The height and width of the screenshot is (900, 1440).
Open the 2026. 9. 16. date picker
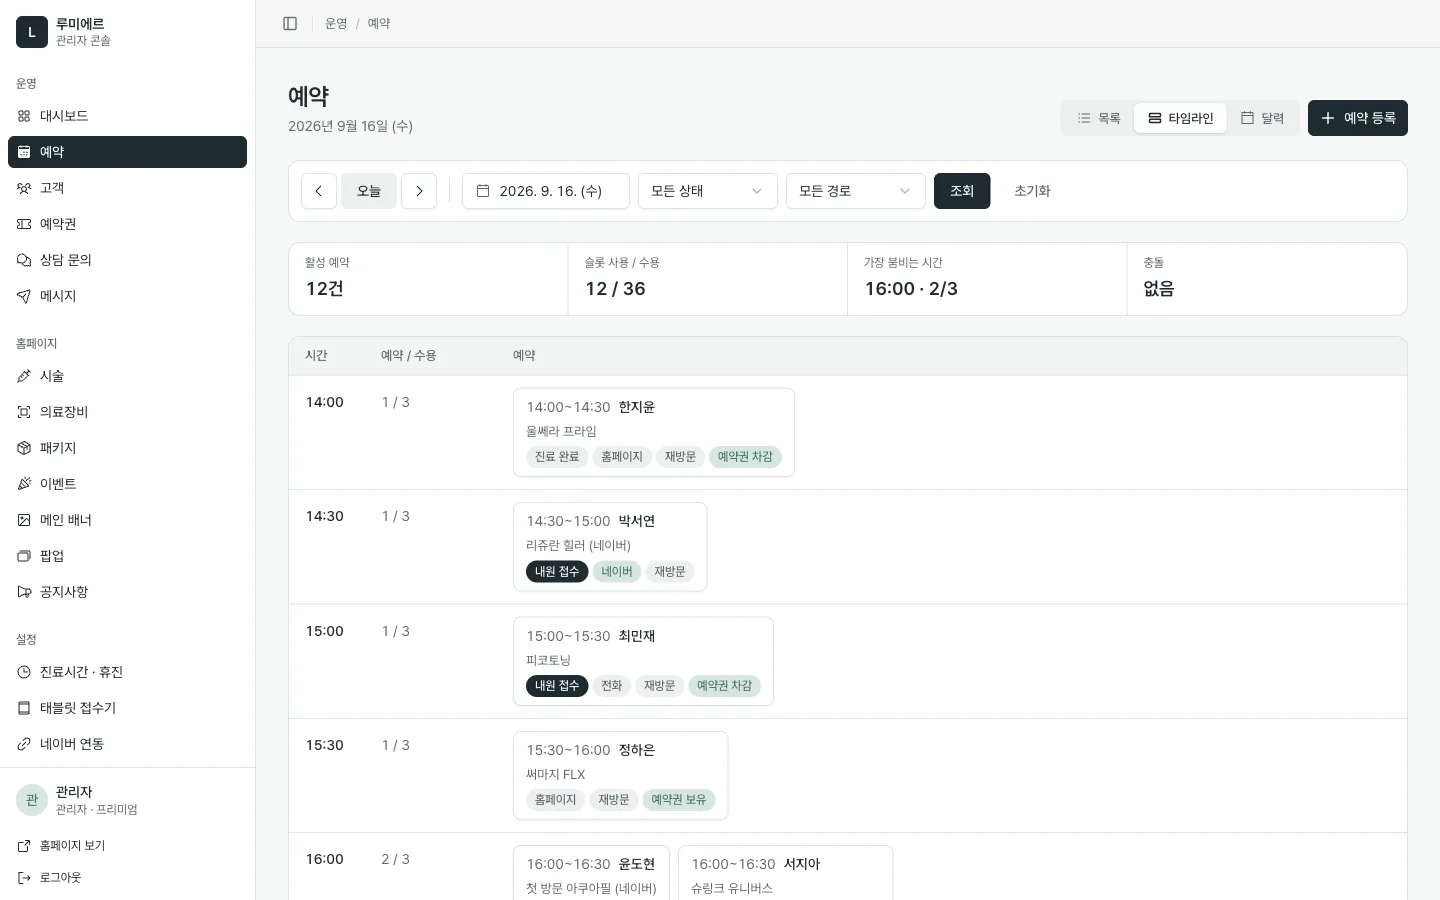point(546,191)
